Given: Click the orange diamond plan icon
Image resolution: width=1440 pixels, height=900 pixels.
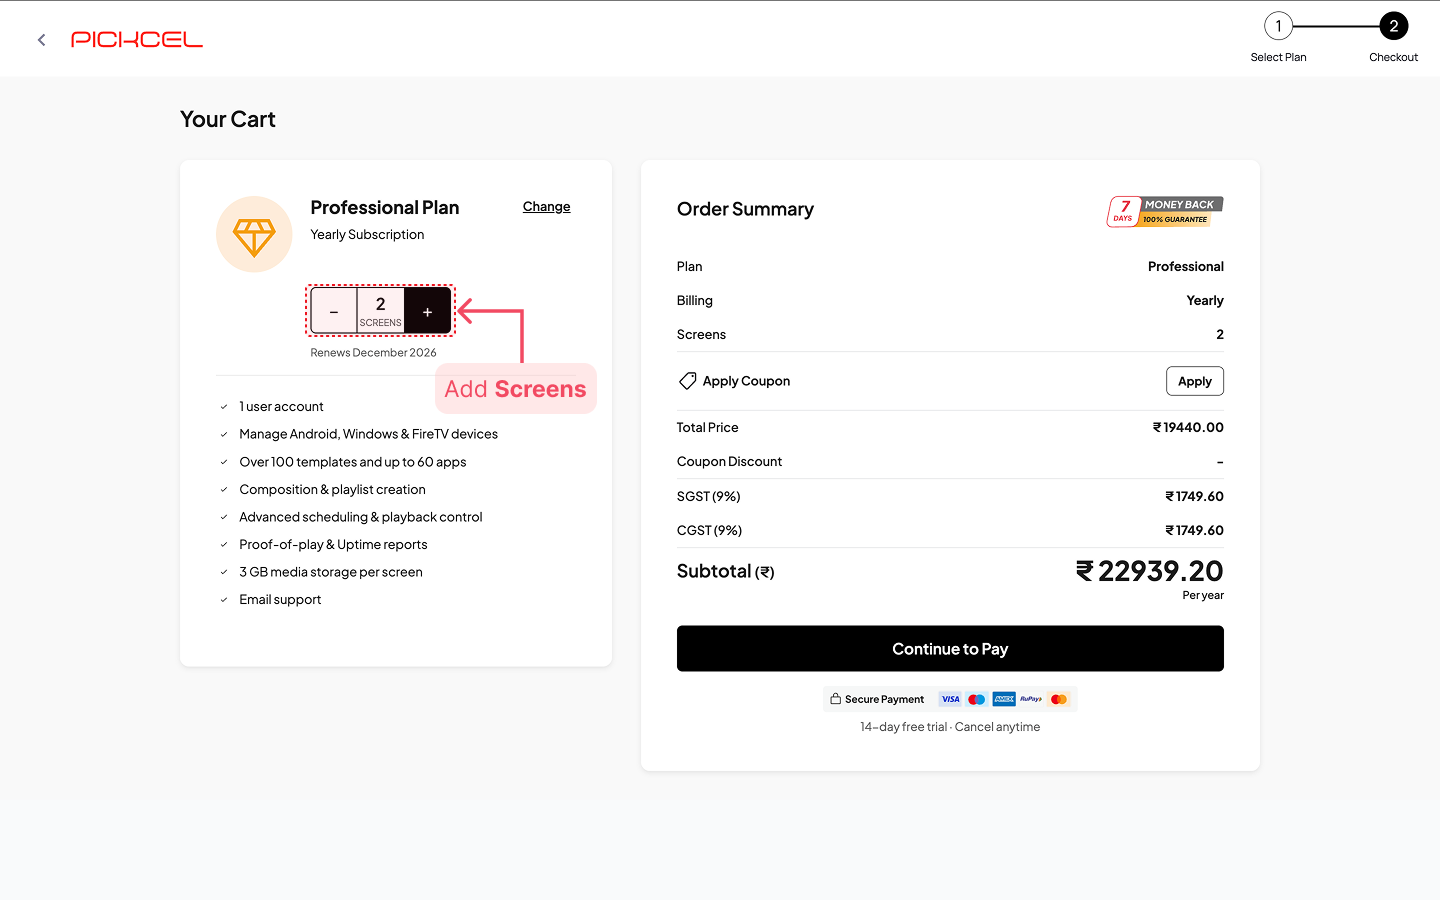Looking at the screenshot, I should tap(254, 235).
